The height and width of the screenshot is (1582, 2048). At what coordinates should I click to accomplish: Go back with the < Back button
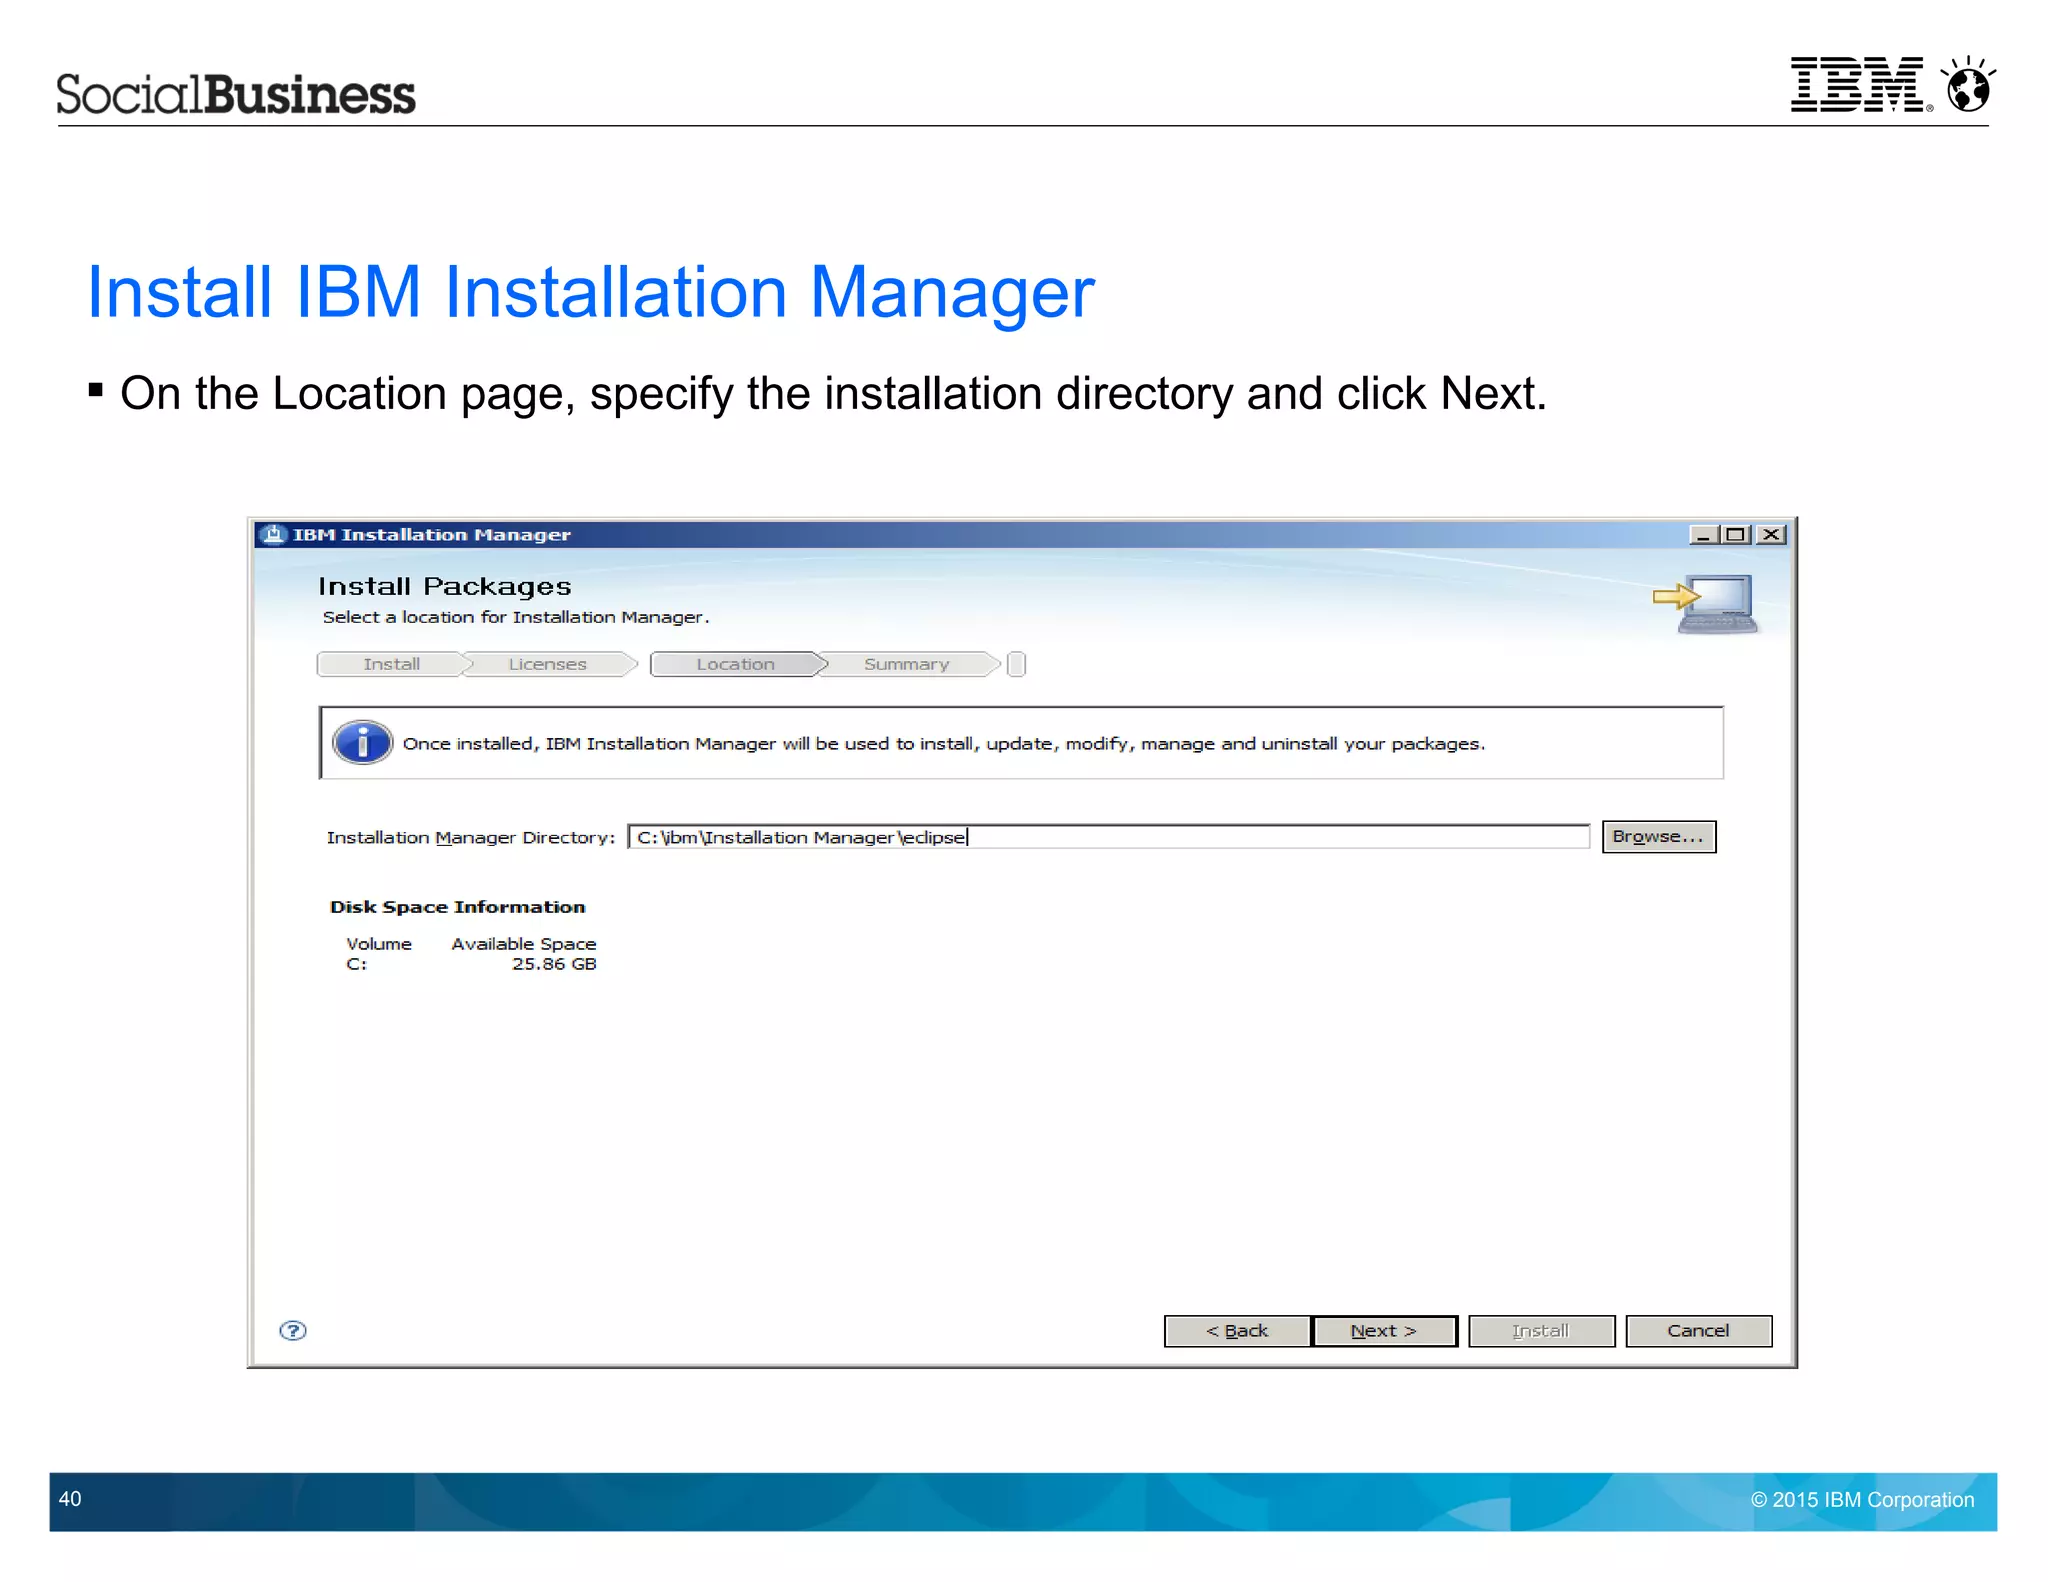(x=1237, y=1331)
